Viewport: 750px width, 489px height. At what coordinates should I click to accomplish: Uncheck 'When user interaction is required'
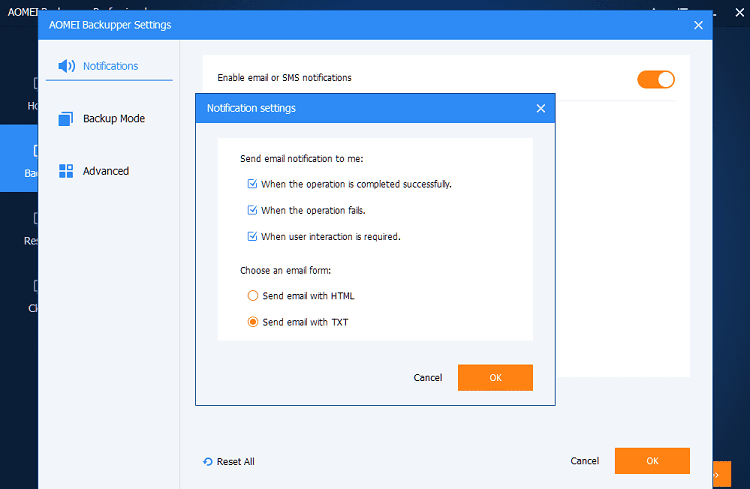(x=252, y=236)
